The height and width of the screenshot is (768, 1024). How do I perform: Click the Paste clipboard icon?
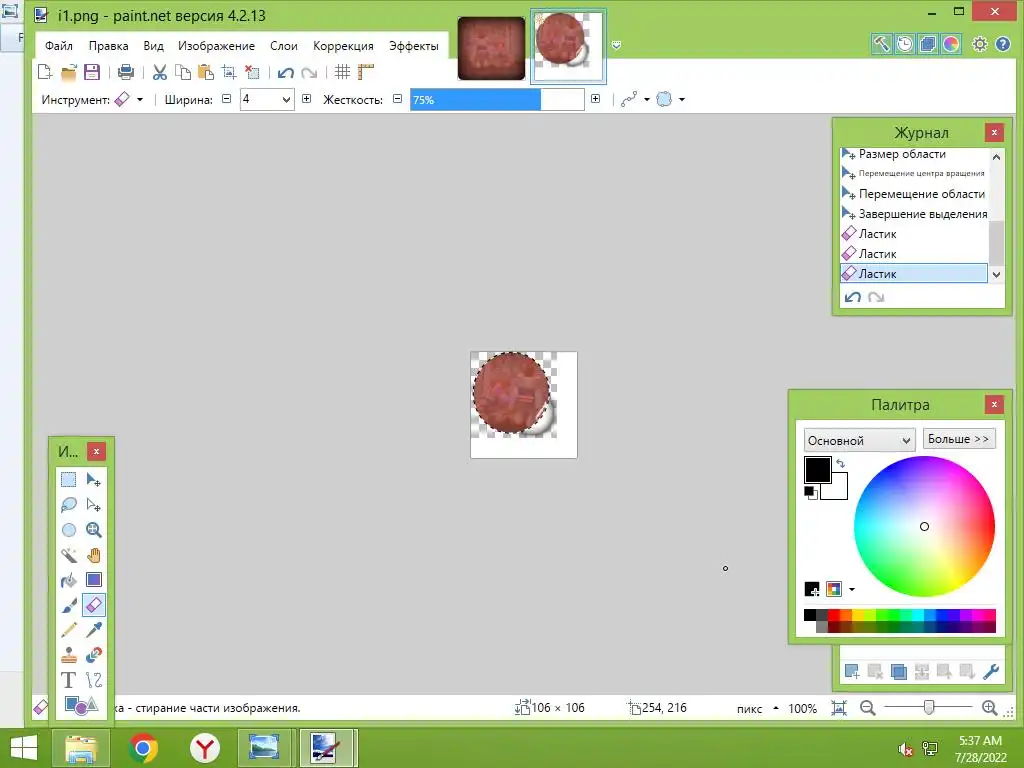click(206, 72)
